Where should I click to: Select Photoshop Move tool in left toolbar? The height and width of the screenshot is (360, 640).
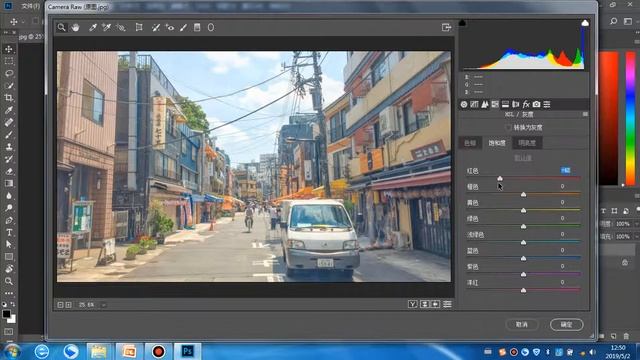coord(9,49)
